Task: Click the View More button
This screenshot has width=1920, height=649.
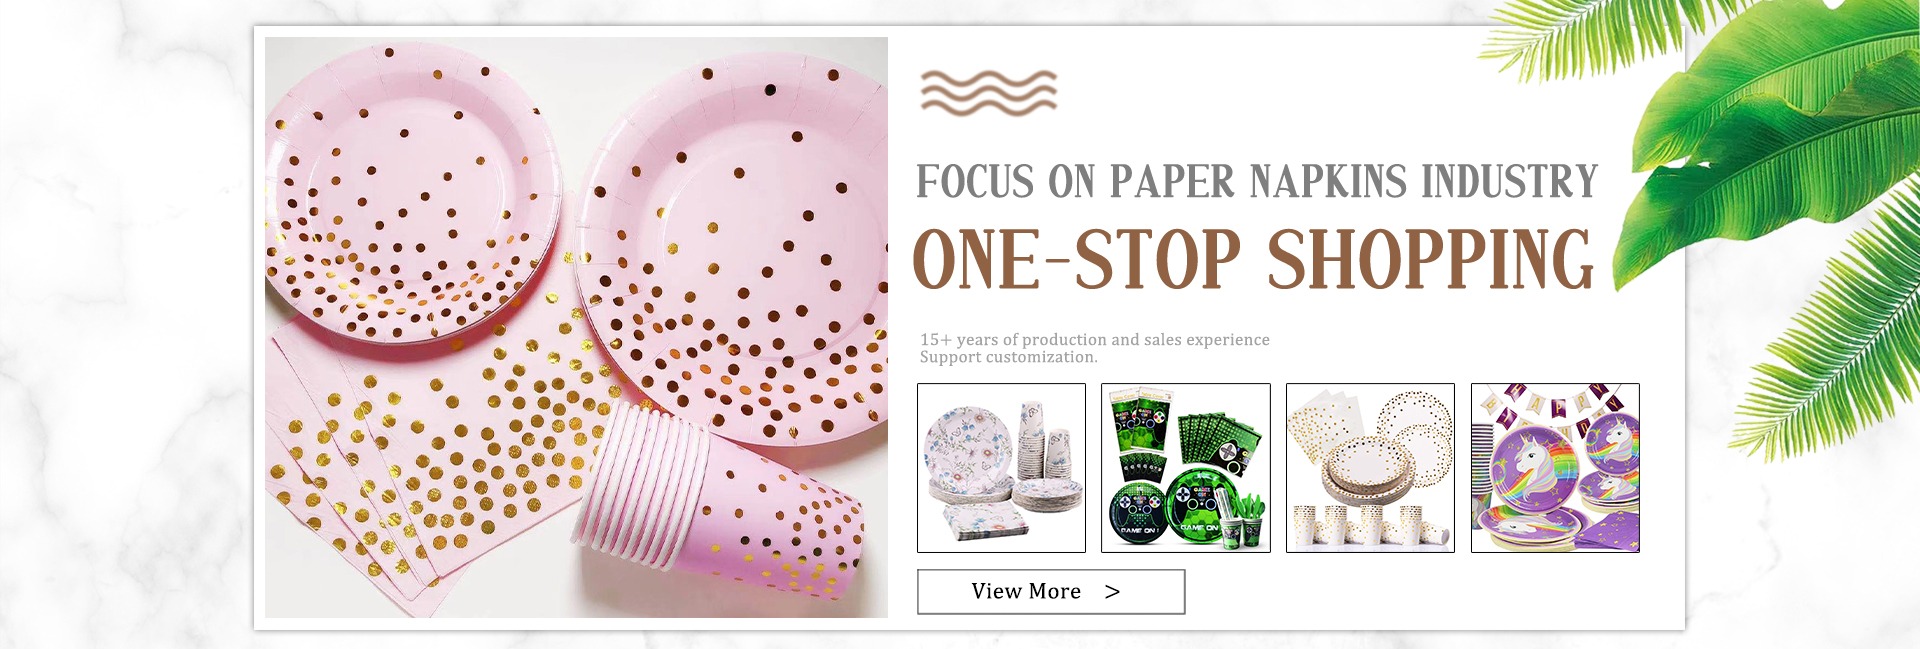Action: (x=1051, y=592)
